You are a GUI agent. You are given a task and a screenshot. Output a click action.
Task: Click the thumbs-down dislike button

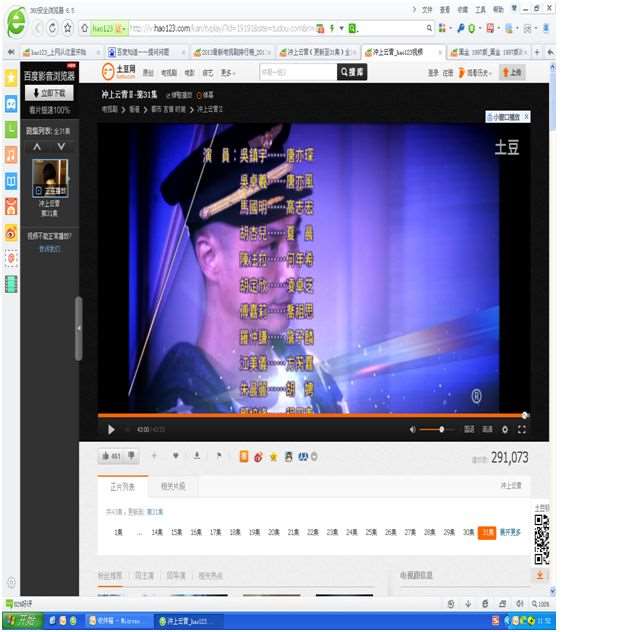(x=131, y=456)
